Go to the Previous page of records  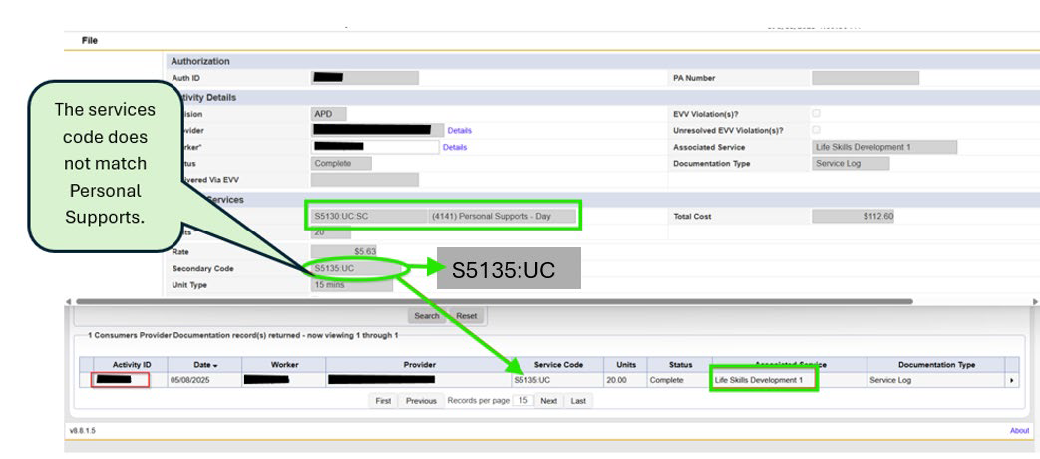(421, 401)
